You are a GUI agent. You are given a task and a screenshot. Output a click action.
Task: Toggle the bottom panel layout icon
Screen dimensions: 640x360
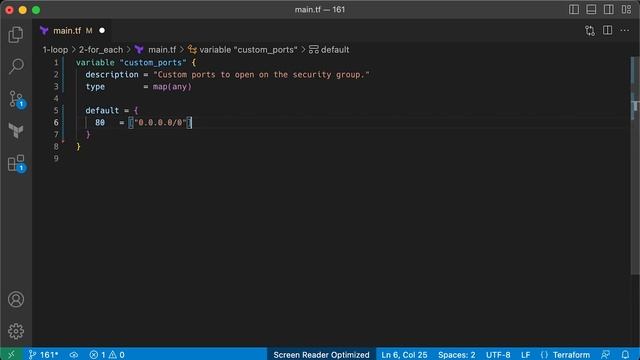[591, 9]
